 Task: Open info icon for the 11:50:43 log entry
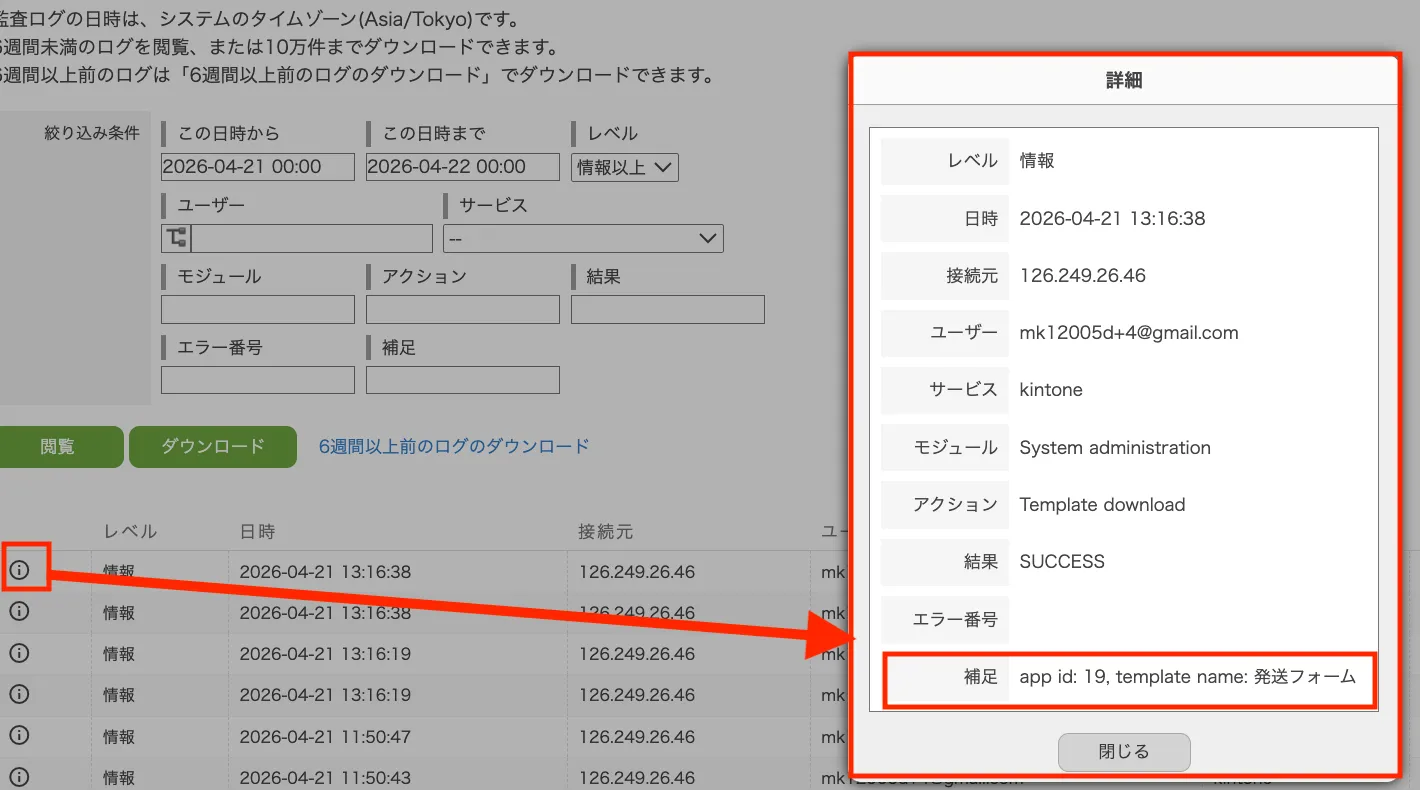pyautogui.click(x=19, y=777)
